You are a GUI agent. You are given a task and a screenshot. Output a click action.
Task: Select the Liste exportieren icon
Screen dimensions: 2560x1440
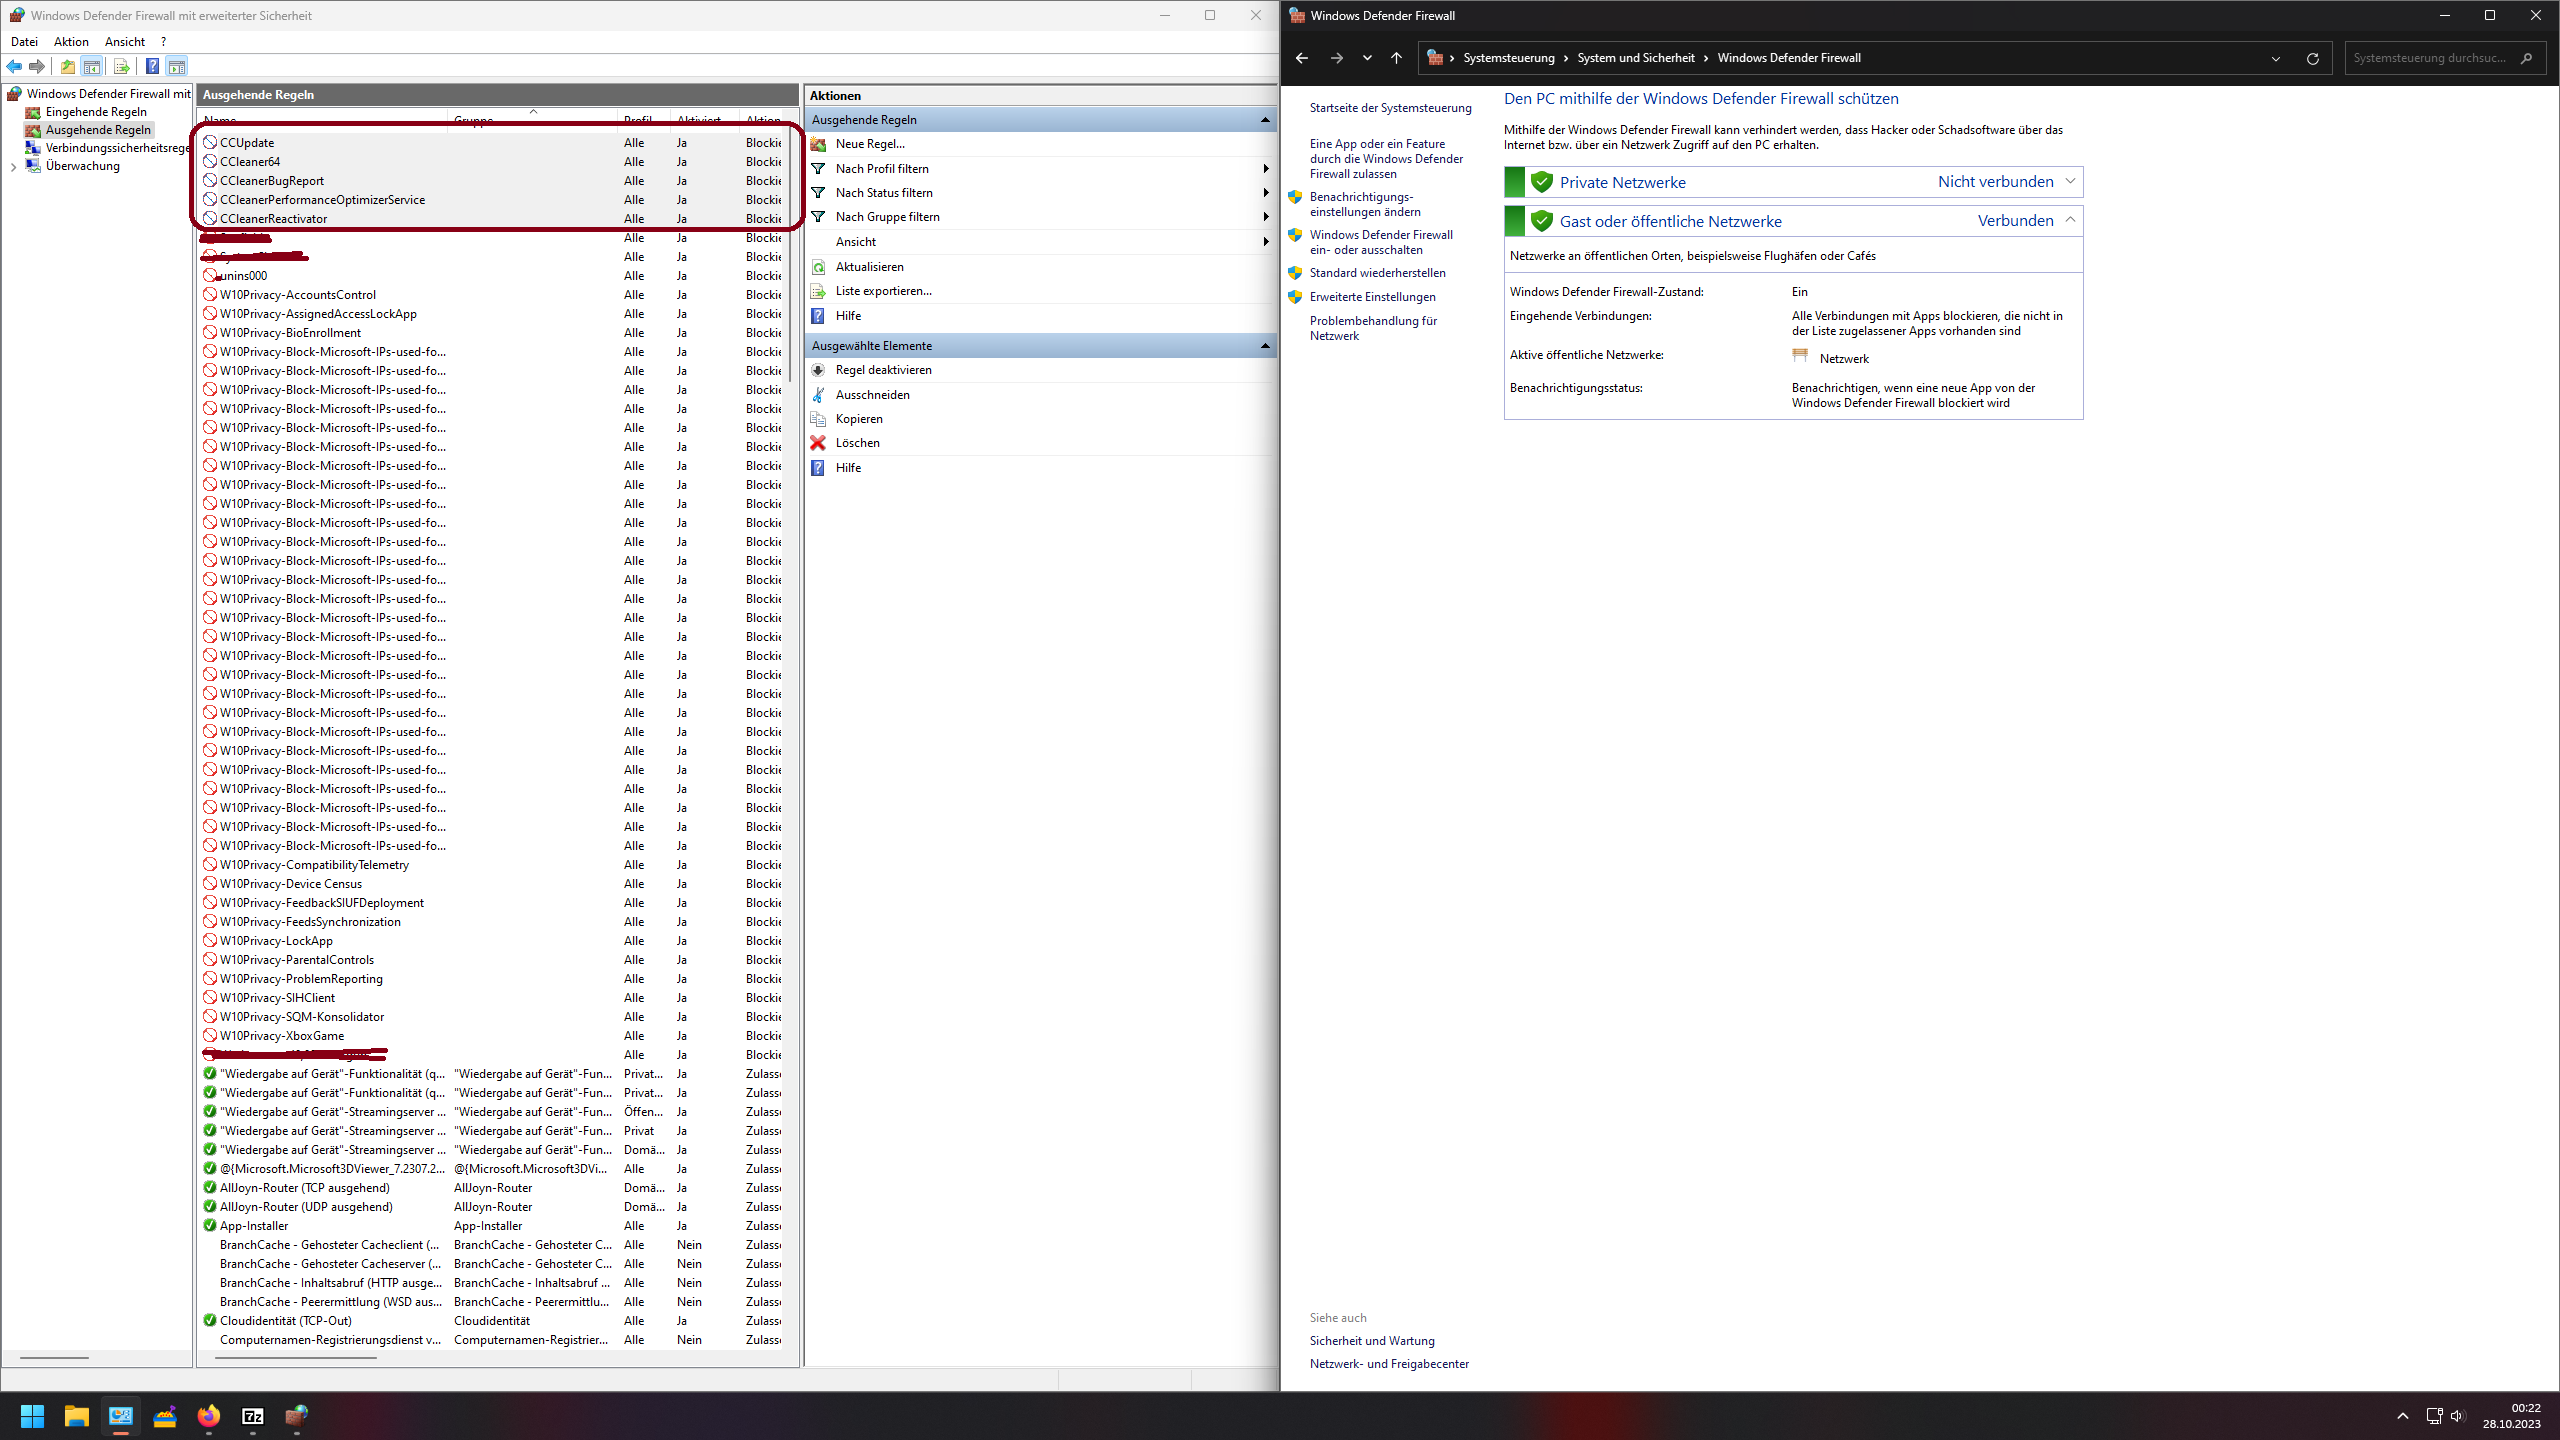818,290
